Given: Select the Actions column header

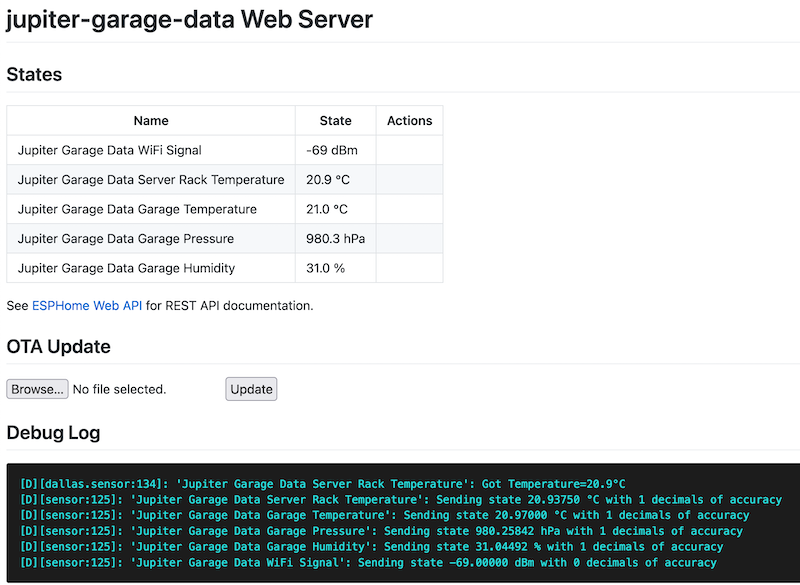Looking at the screenshot, I should coord(409,121).
